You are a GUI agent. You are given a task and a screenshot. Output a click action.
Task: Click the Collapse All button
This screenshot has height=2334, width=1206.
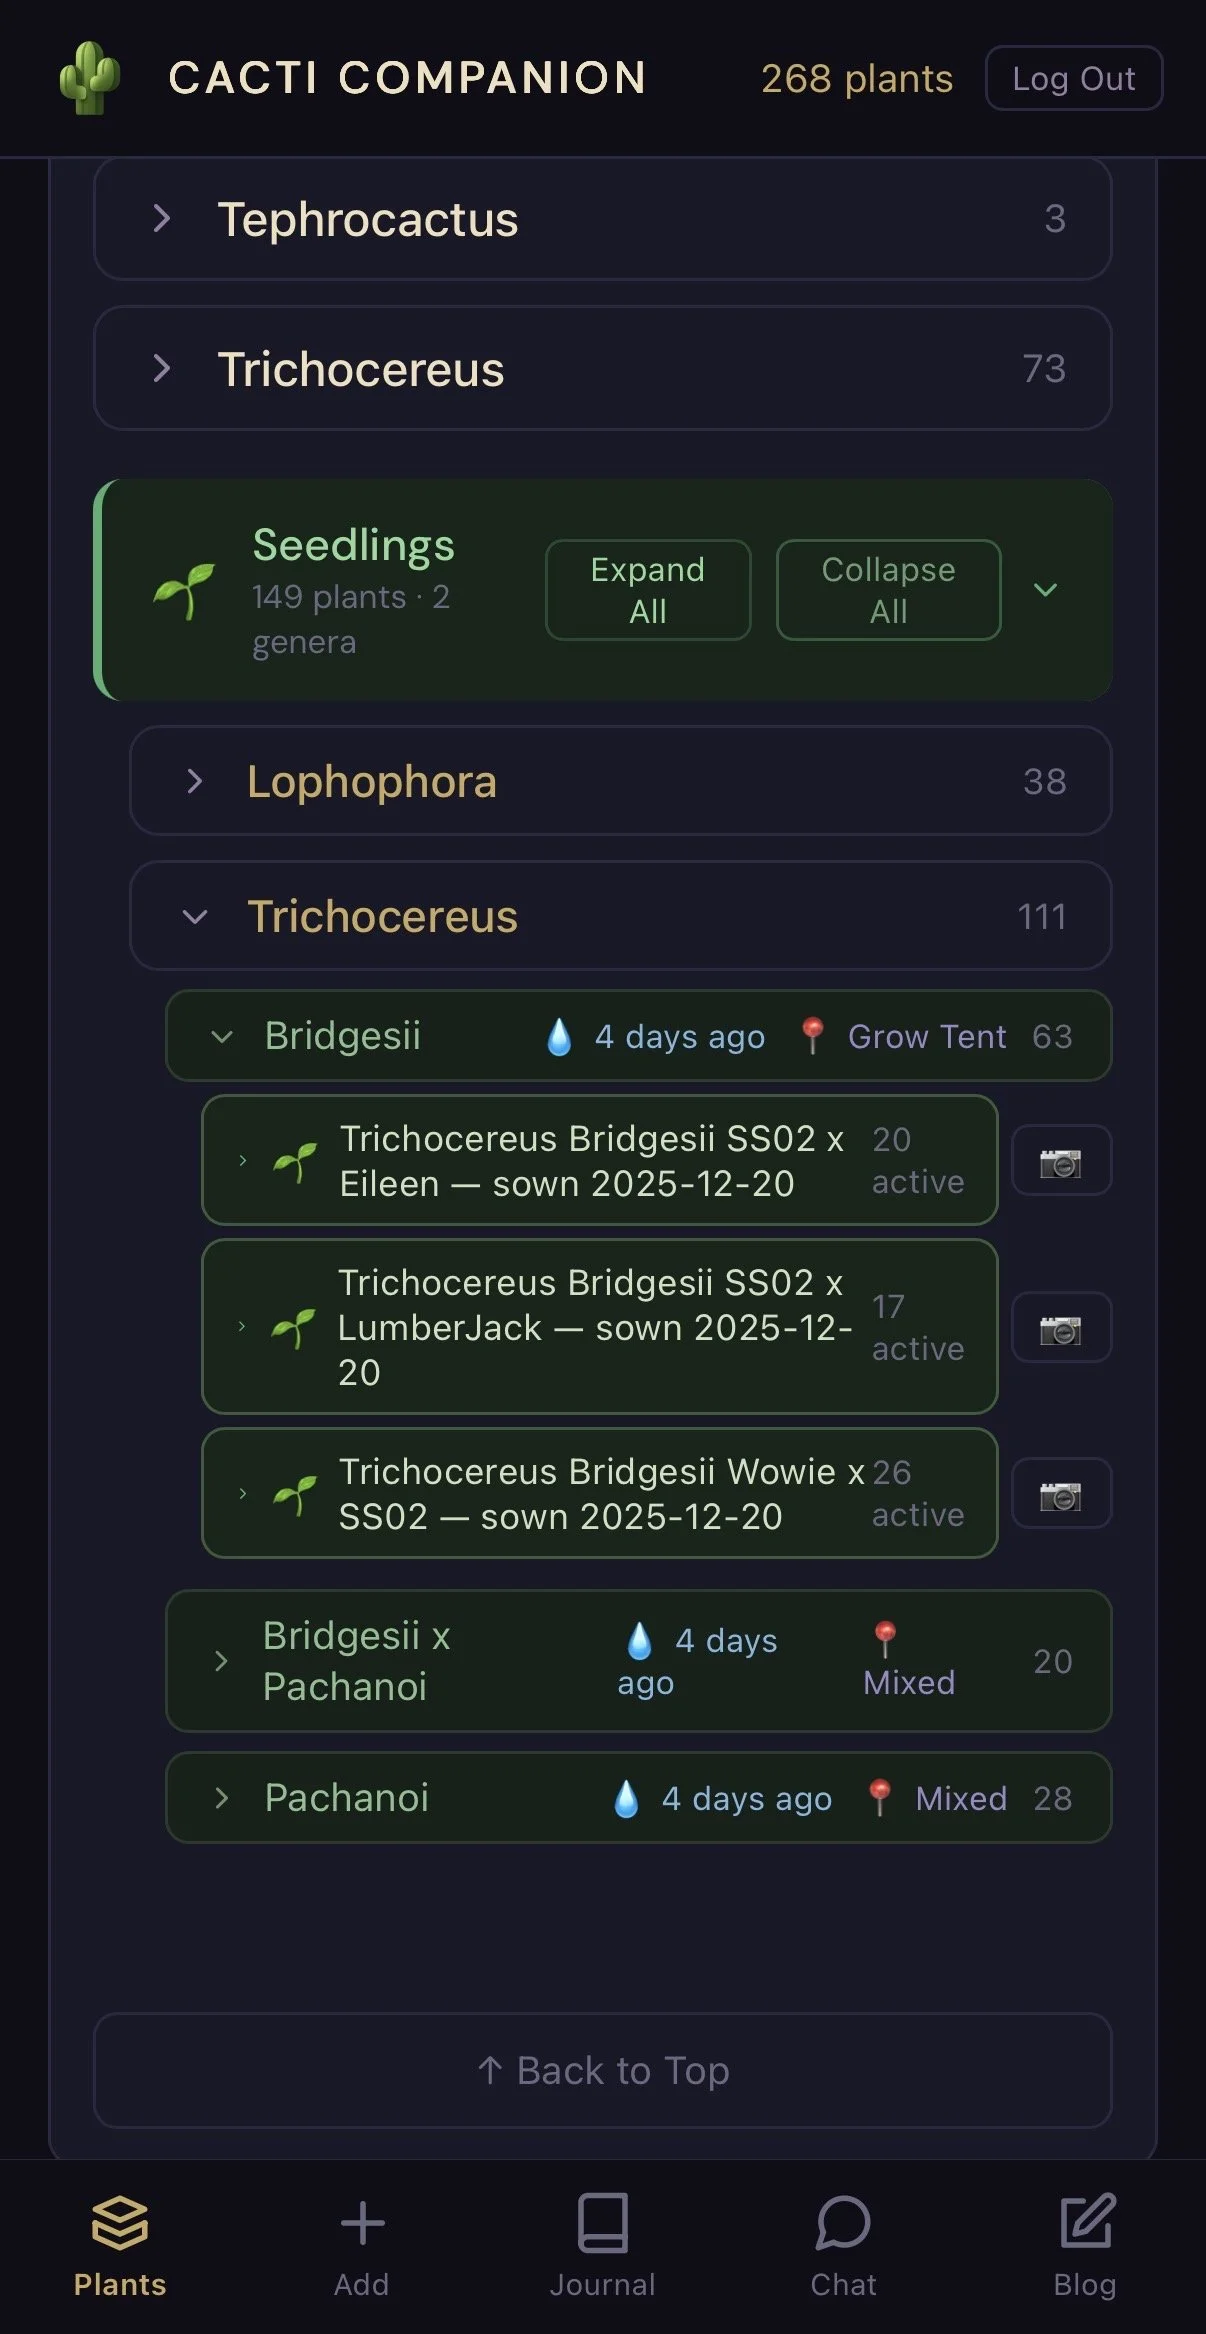889,590
